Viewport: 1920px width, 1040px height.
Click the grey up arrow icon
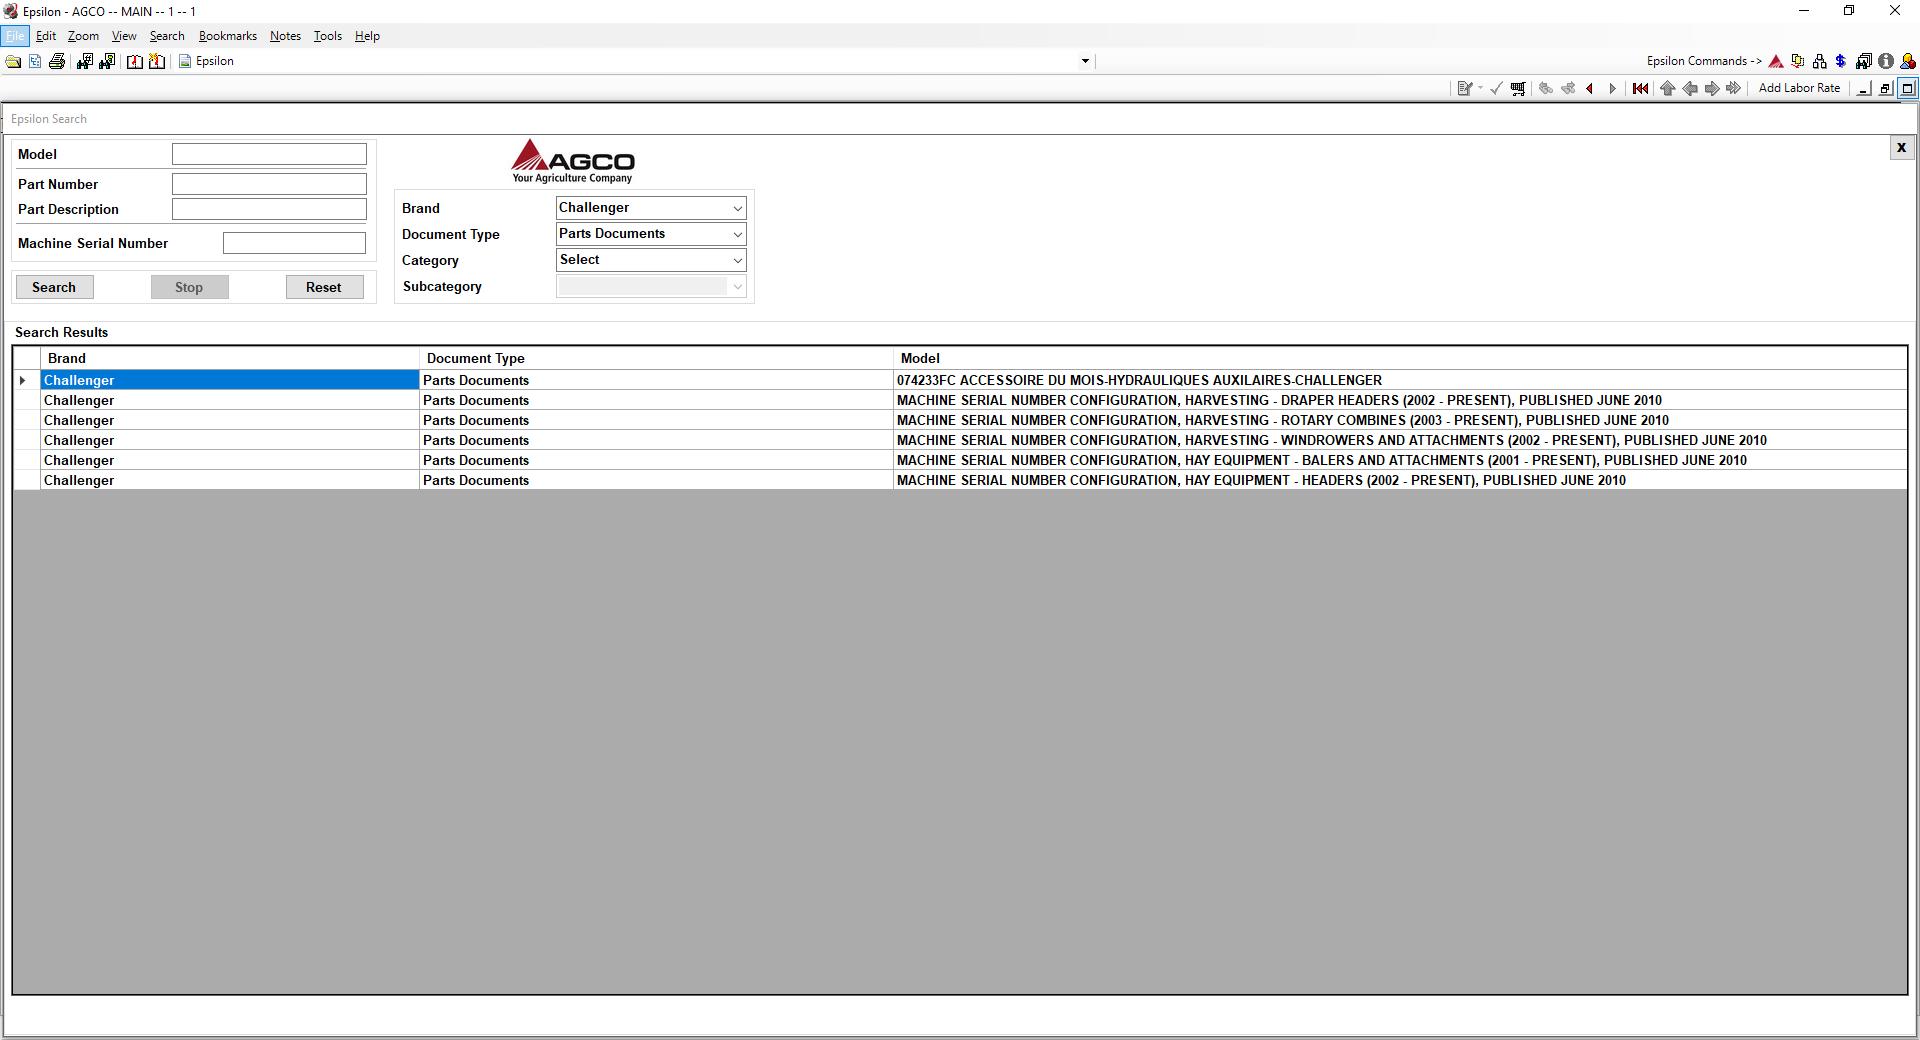pos(1667,89)
